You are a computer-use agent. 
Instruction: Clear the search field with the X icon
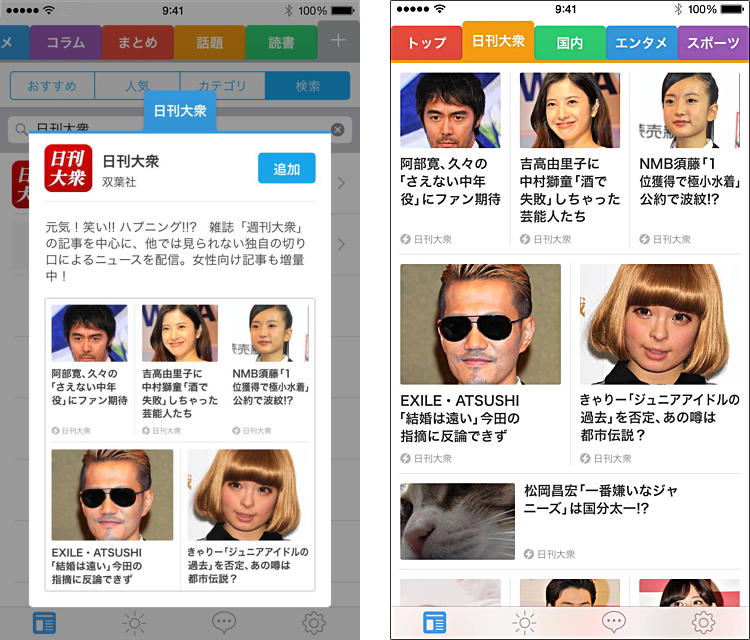click(338, 129)
